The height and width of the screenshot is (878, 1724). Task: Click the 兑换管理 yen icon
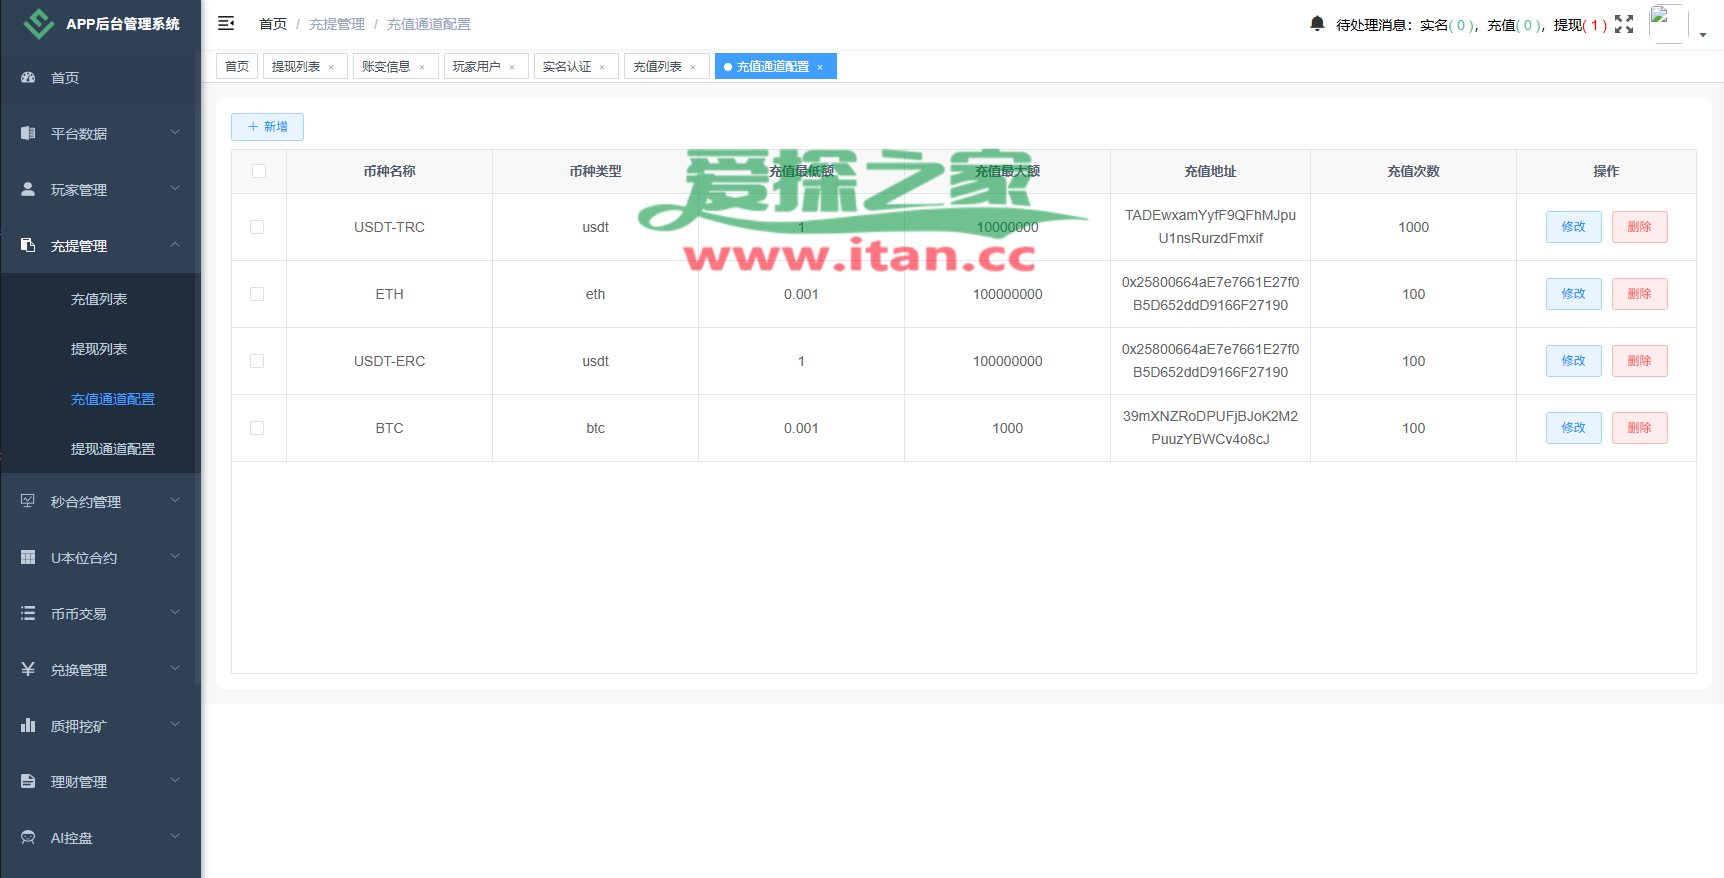pyautogui.click(x=28, y=669)
